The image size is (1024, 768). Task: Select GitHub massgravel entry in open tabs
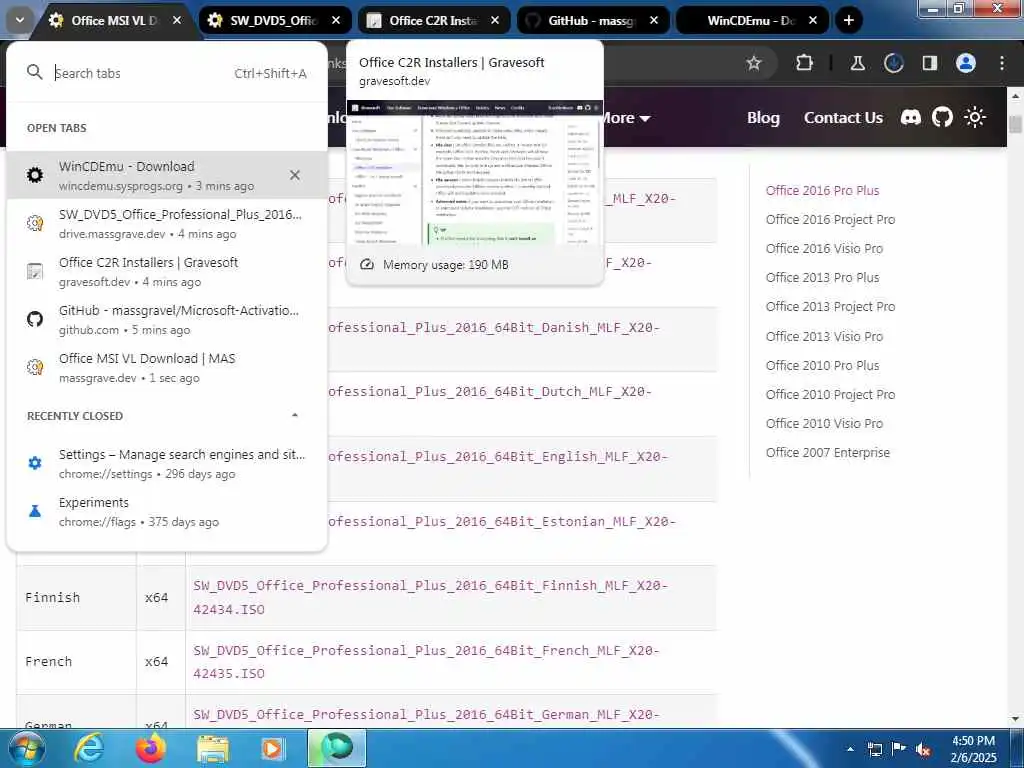(x=167, y=319)
